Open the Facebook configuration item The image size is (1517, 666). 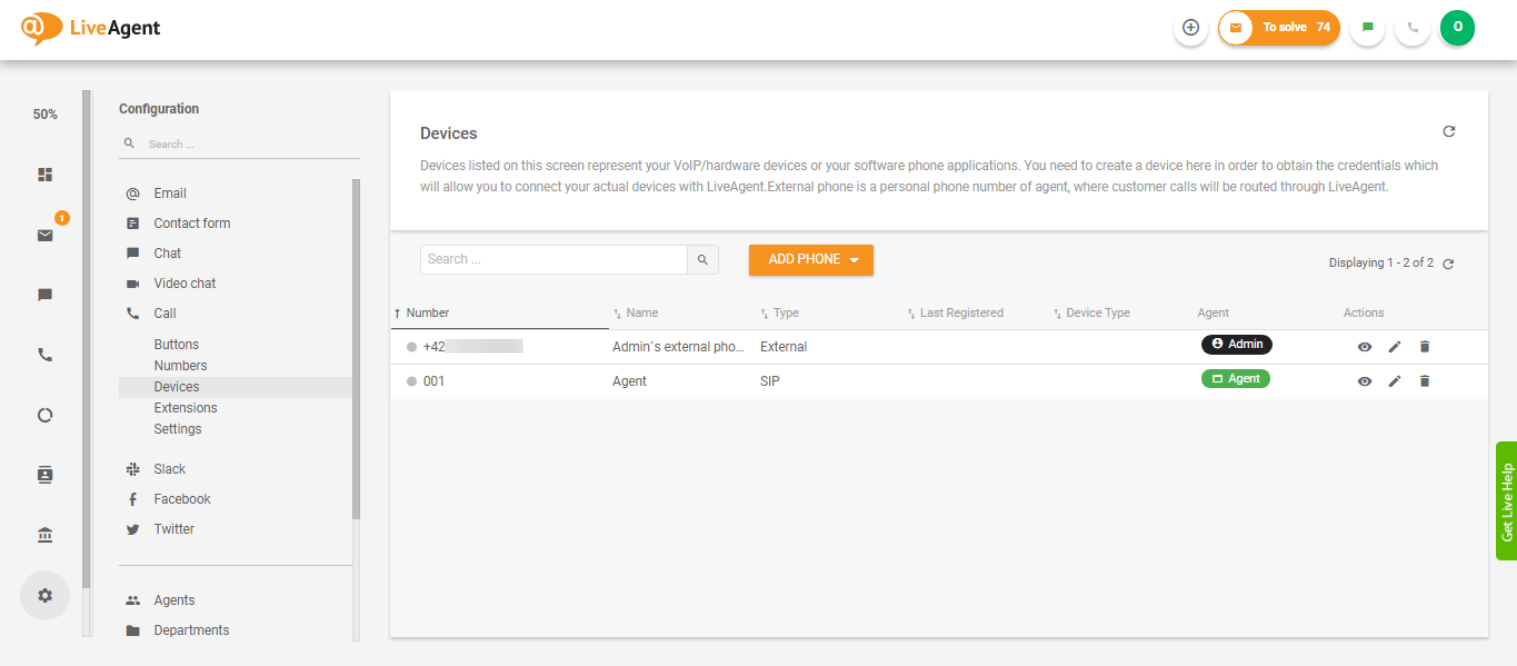182,499
